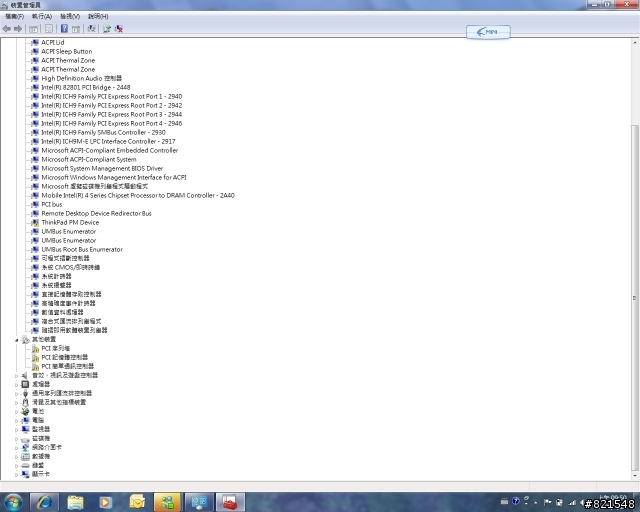This screenshot has height=512, width=640.
Task: Select ICH9 PCI Express Root Port 4 - 2946
Action: click(x=111, y=123)
